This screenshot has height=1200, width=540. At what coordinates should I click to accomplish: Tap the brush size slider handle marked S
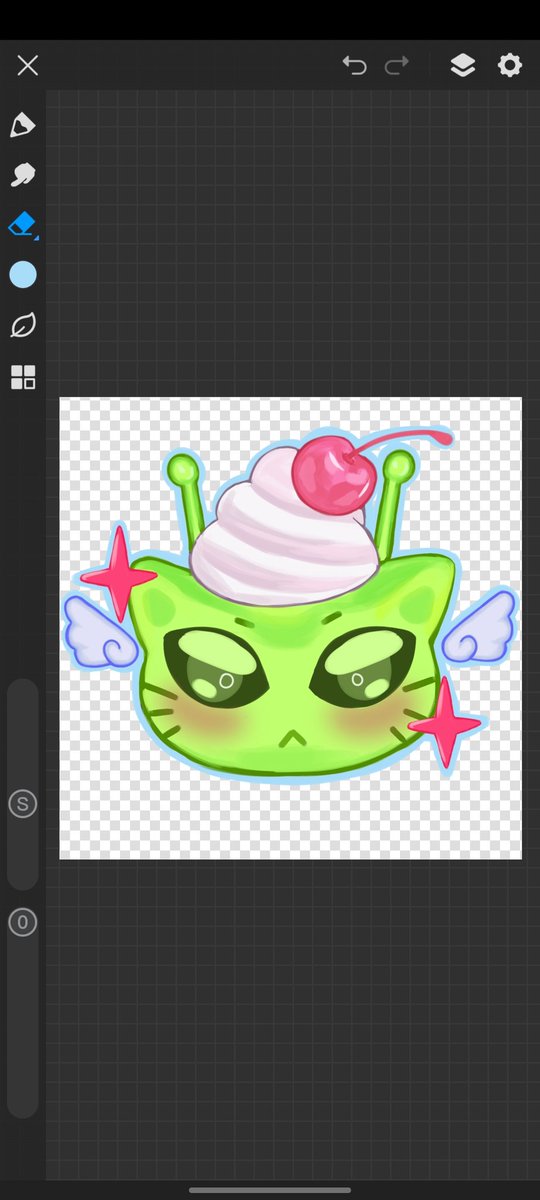22,803
